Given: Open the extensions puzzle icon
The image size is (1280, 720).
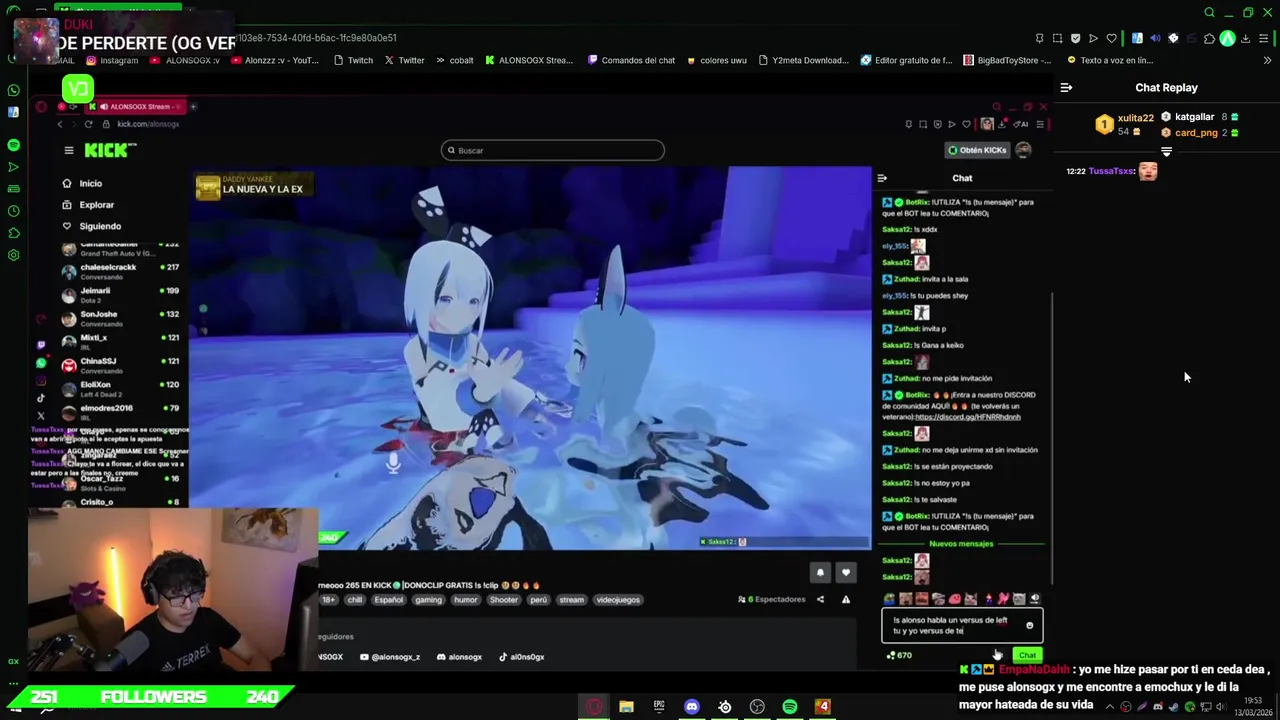Looking at the screenshot, I should click(1209, 38).
